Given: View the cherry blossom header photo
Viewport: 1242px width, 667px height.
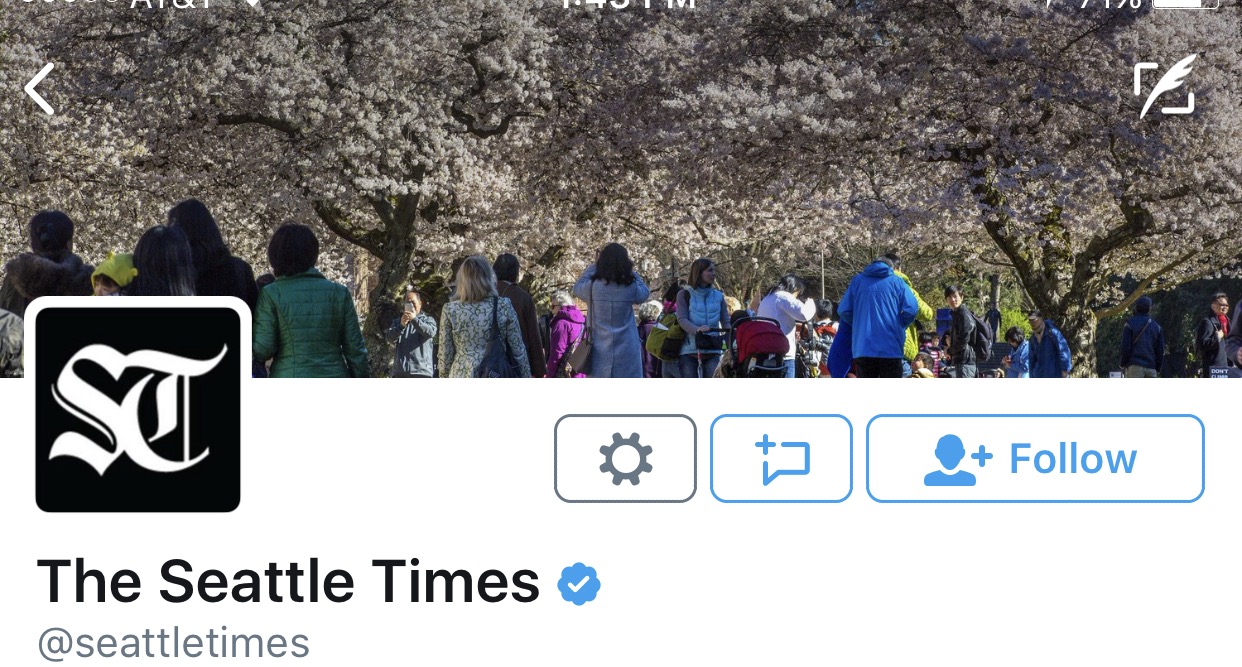Looking at the screenshot, I should tap(620, 190).
